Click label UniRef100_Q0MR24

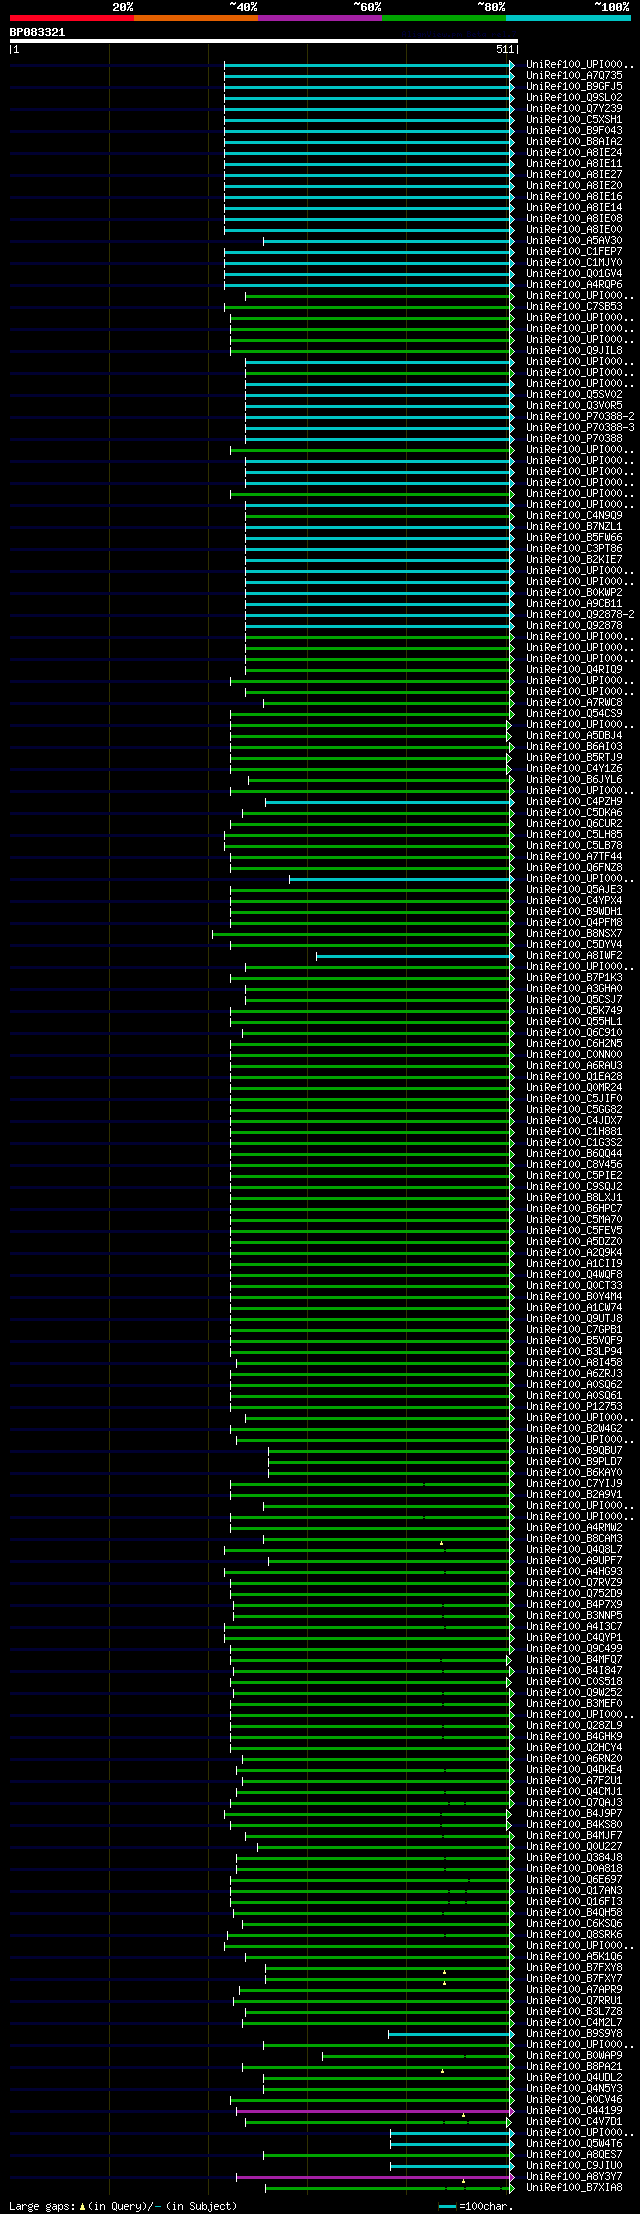click(574, 1087)
